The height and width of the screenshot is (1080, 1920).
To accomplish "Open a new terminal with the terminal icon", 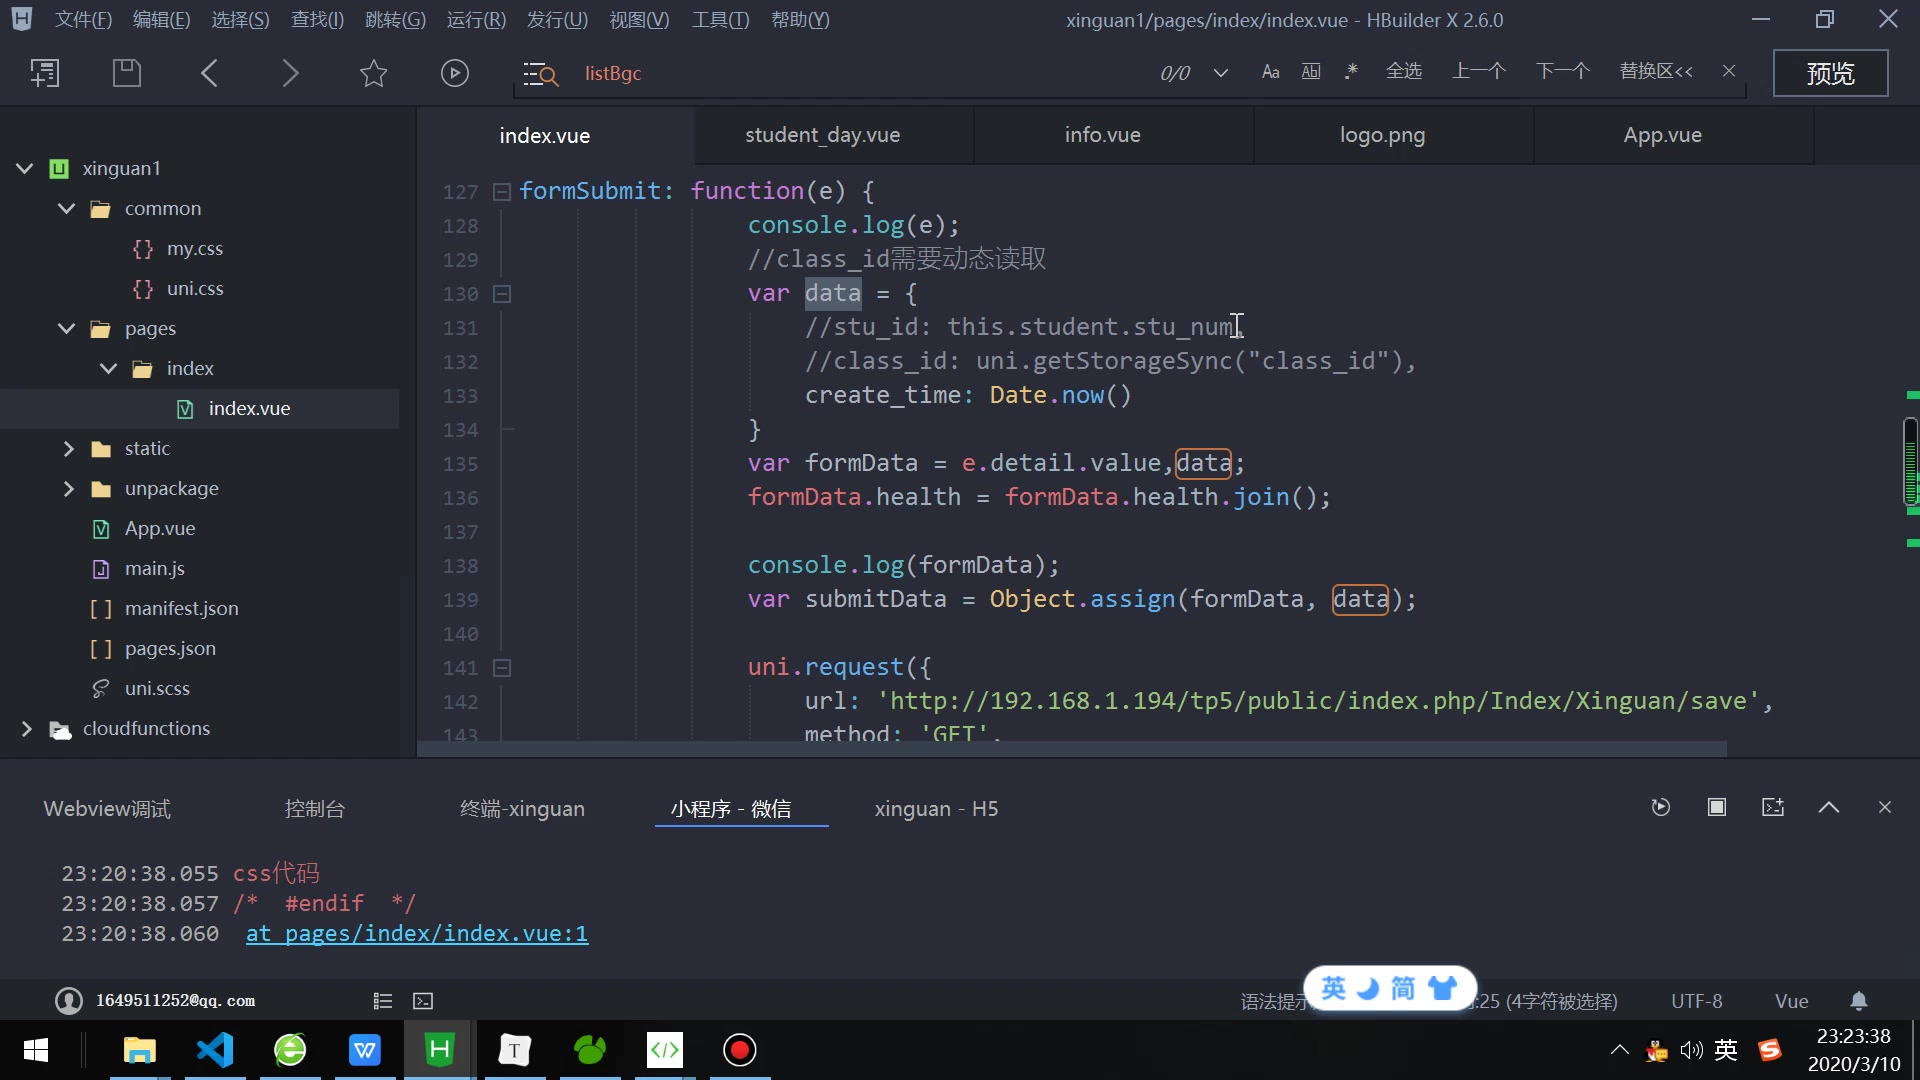I will [1772, 807].
